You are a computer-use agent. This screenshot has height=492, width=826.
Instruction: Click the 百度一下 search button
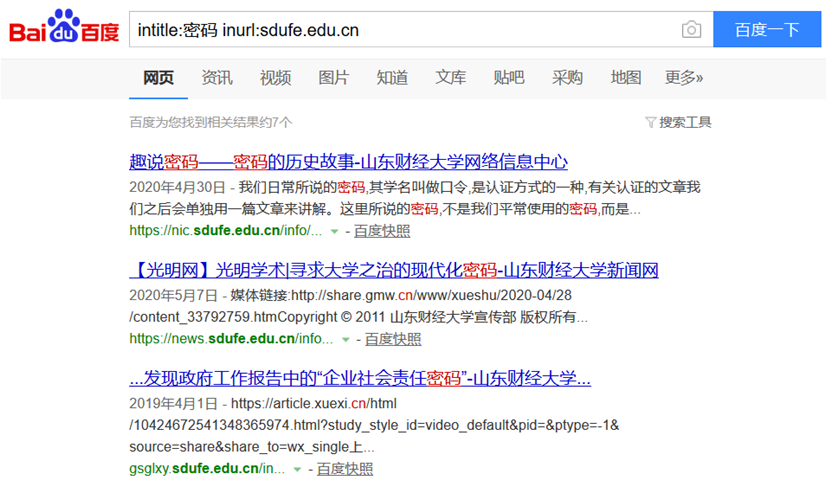click(x=767, y=30)
